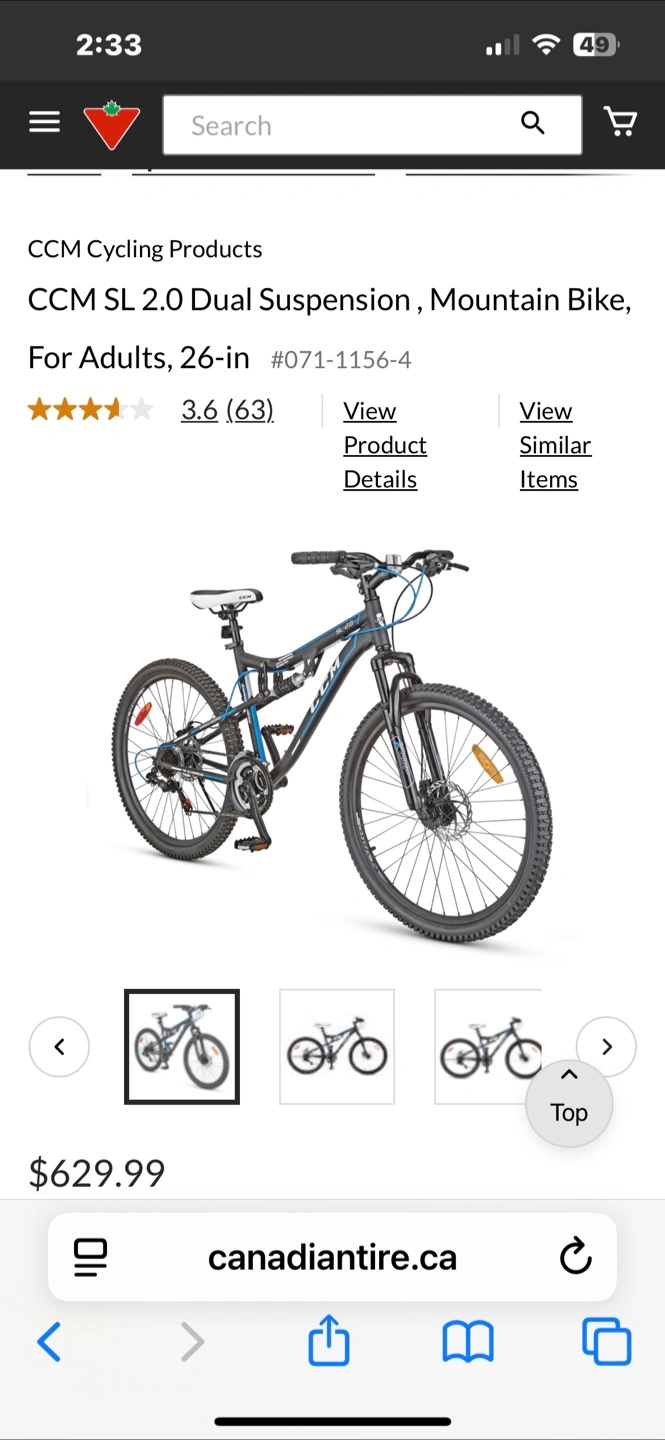Jump to Top of the page

pyautogui.click(x=569, y=1104)
